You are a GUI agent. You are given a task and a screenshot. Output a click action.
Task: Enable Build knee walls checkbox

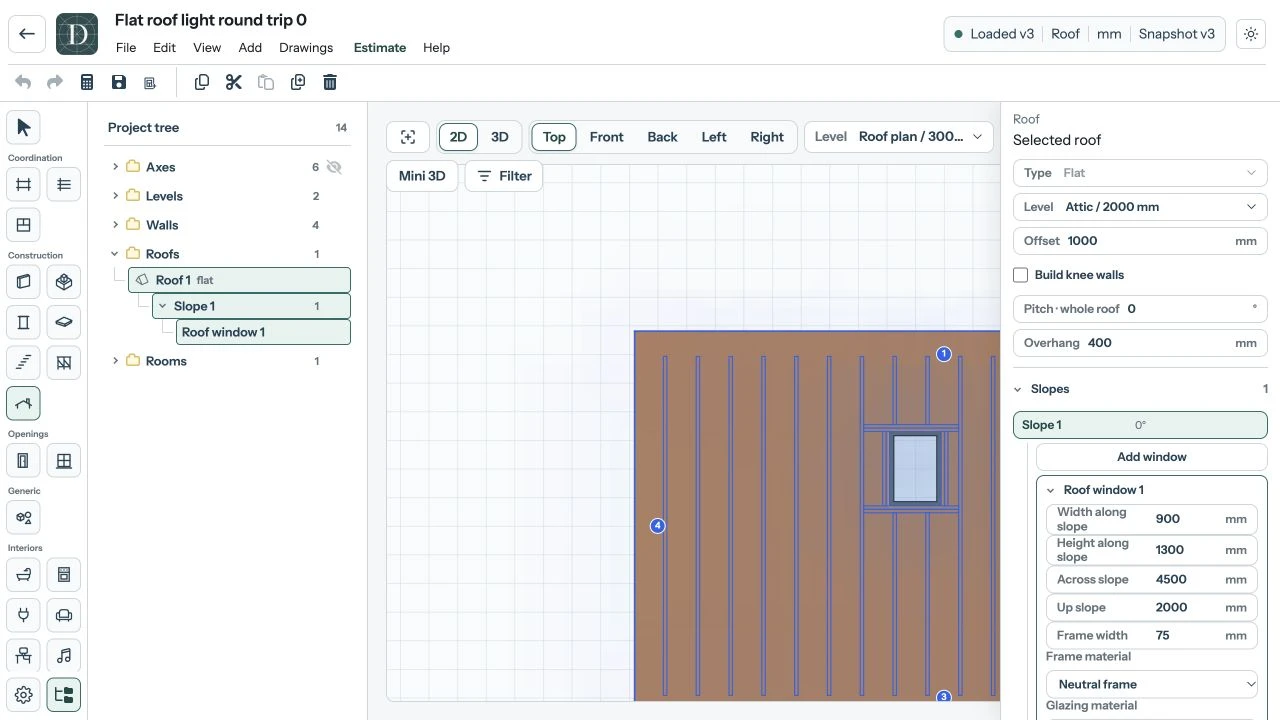point(1021,275)
